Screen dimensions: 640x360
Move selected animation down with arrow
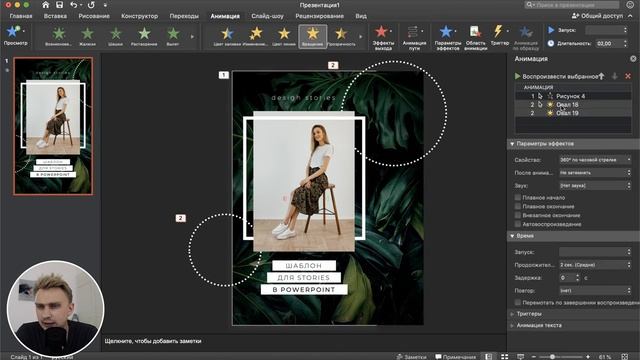[x=615, y=76]
